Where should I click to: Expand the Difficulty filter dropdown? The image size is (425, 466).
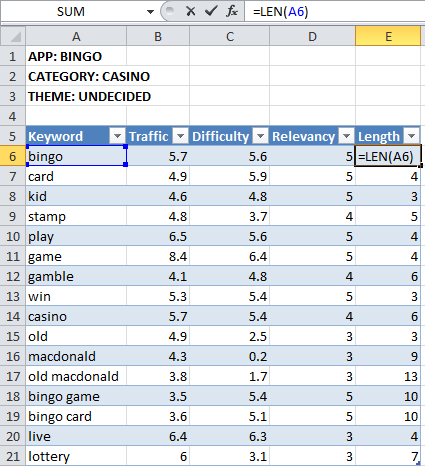point(260,136)
